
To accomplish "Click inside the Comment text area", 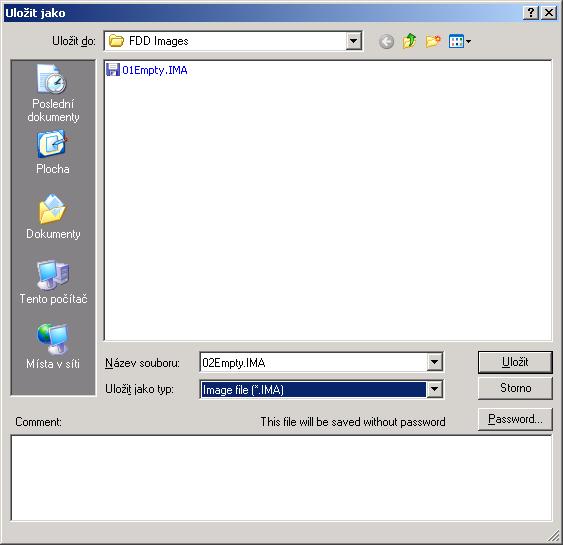I will coord(281,478).
